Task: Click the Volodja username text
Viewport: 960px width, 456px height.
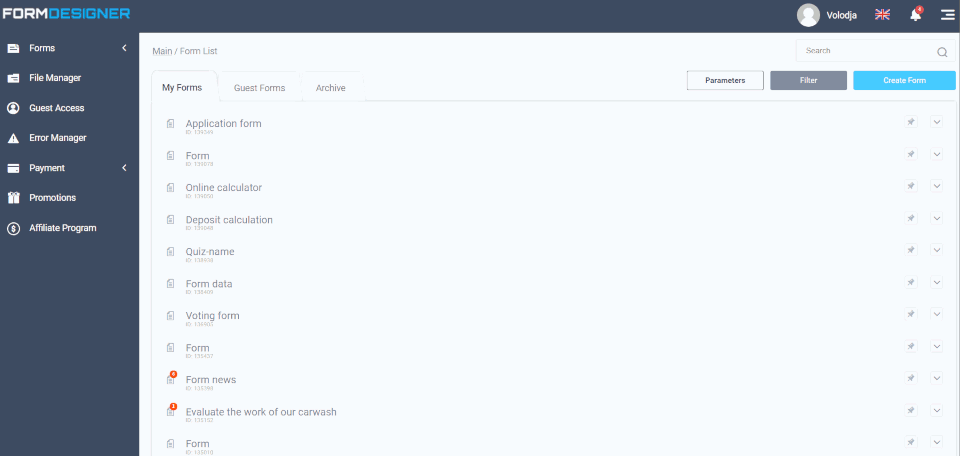Action: pyautogui.click(x=842, y=15)
